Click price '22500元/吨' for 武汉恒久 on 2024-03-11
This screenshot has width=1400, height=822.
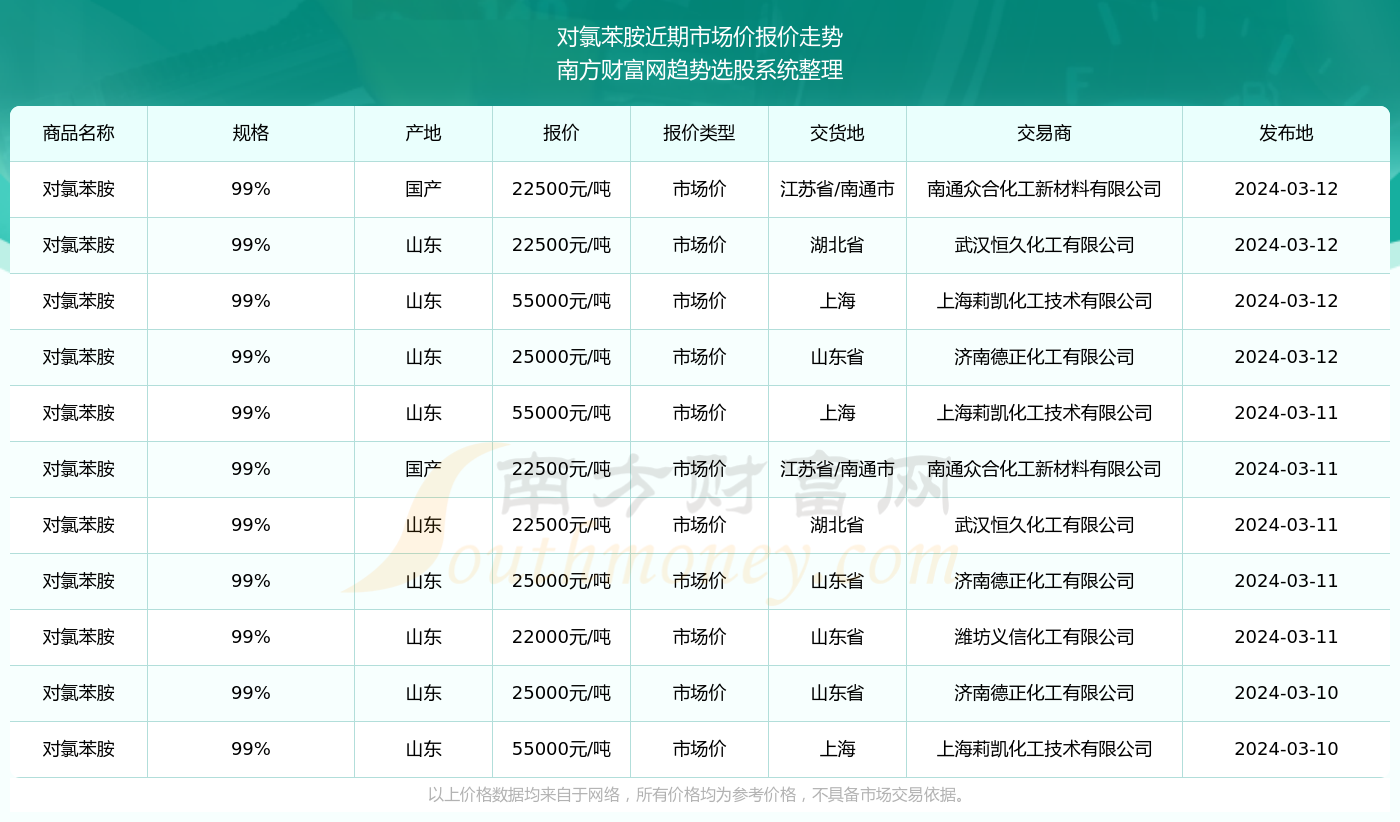point(561,525)
